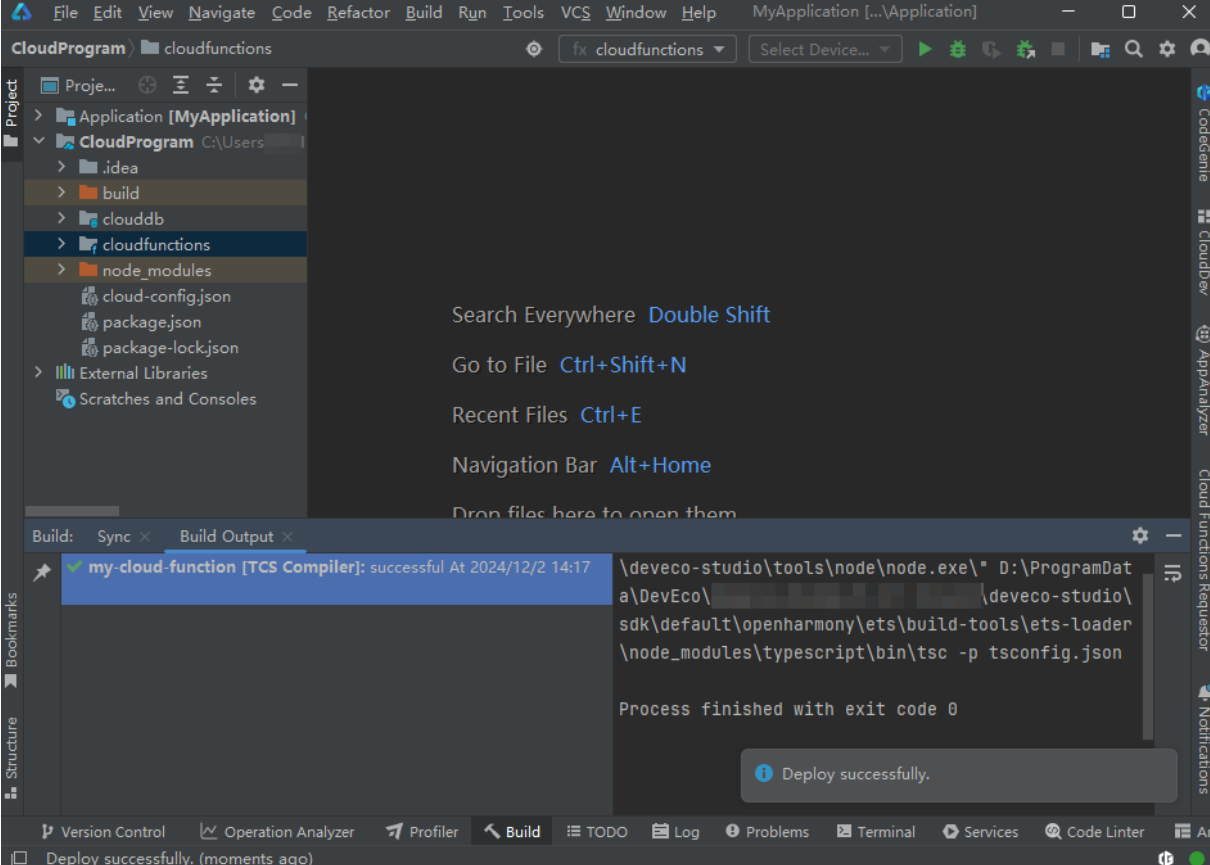Expand the node_modules folder
1210x865 pixels.
tap(62, 270)
